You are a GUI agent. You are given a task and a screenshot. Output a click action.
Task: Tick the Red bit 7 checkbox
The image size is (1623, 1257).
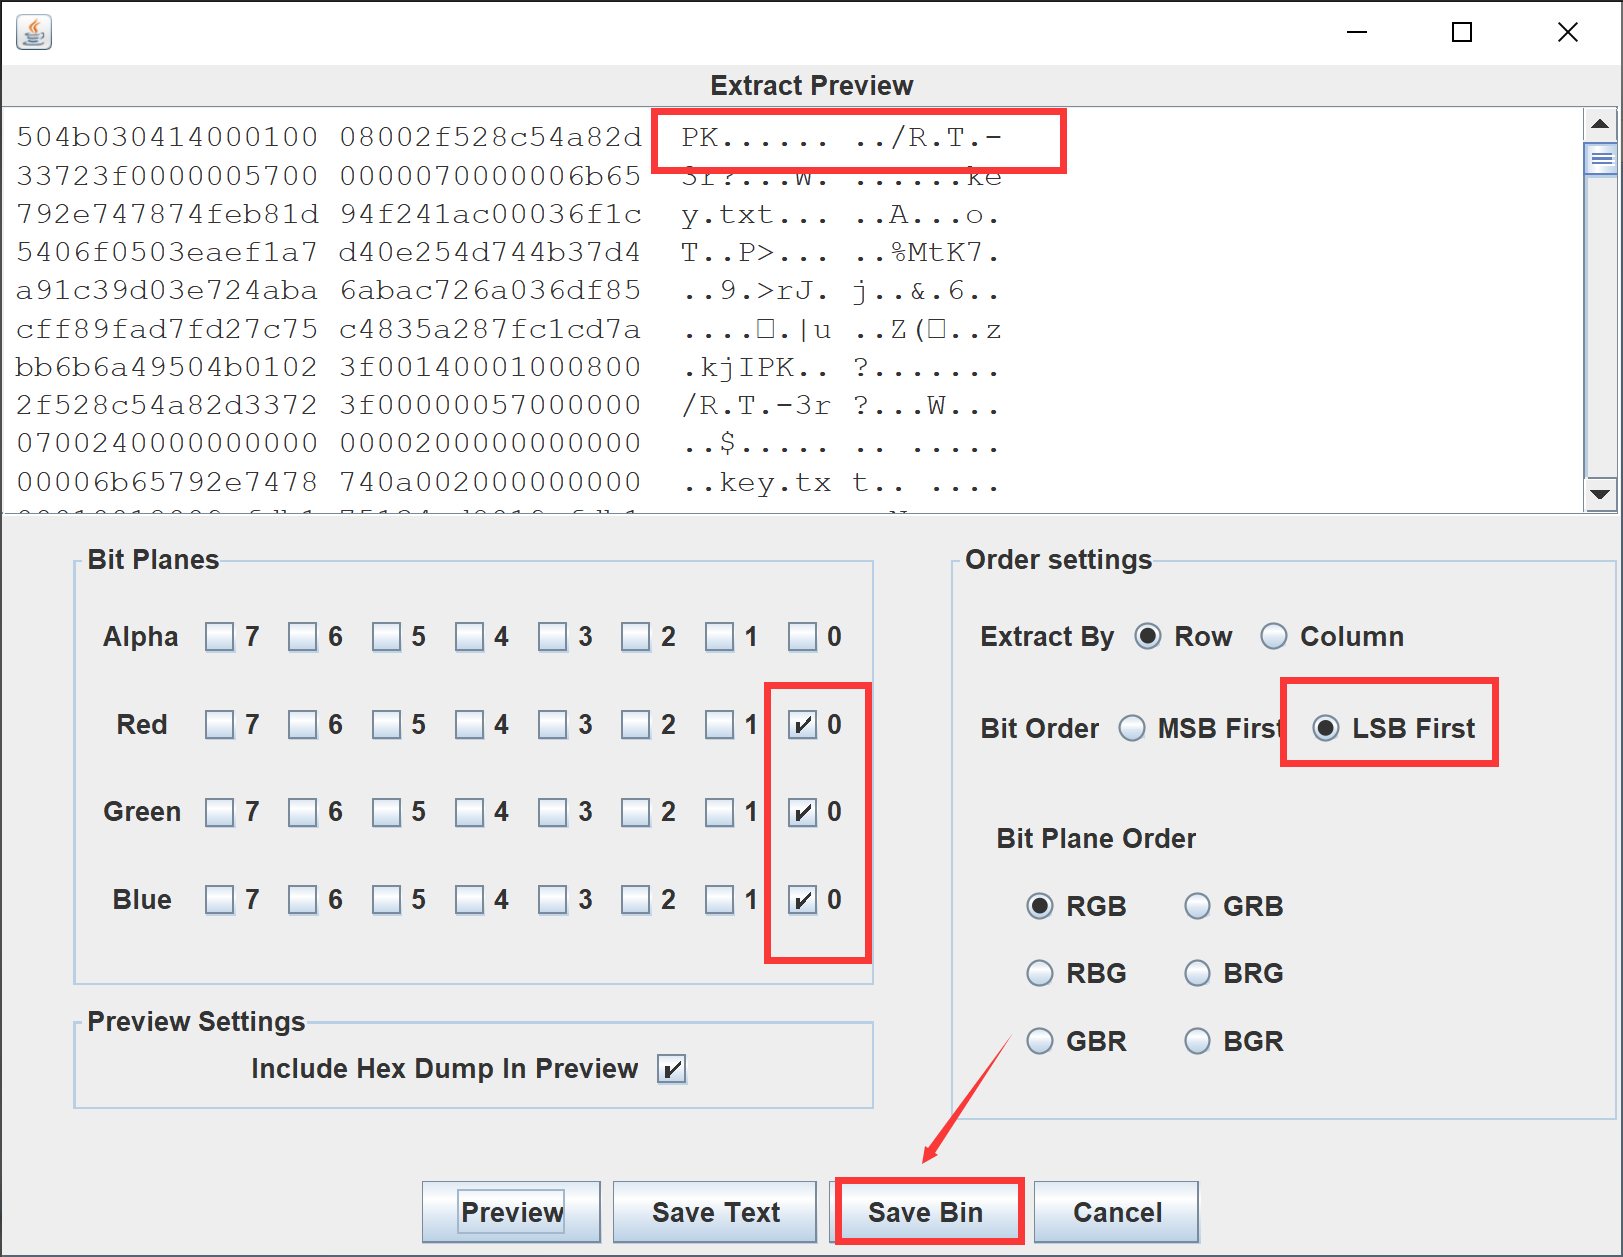click(x=219, y=724)
